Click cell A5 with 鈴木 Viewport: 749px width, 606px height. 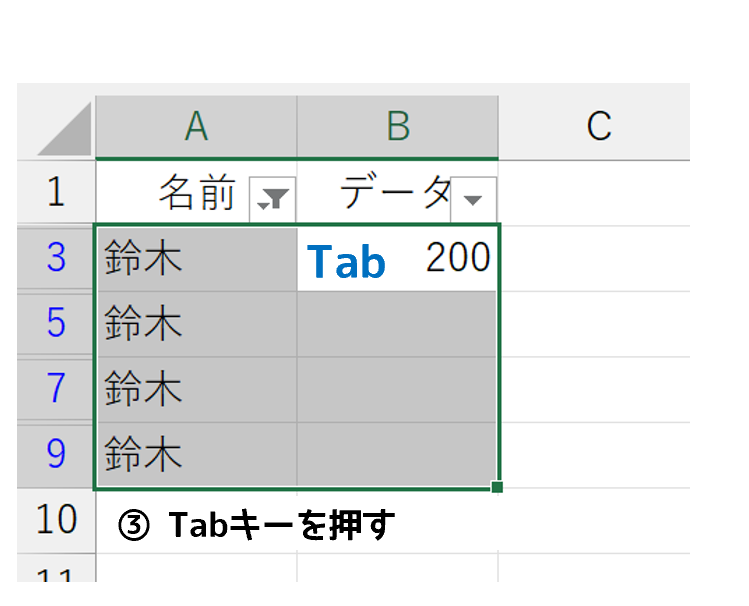(x=196, y=323)
